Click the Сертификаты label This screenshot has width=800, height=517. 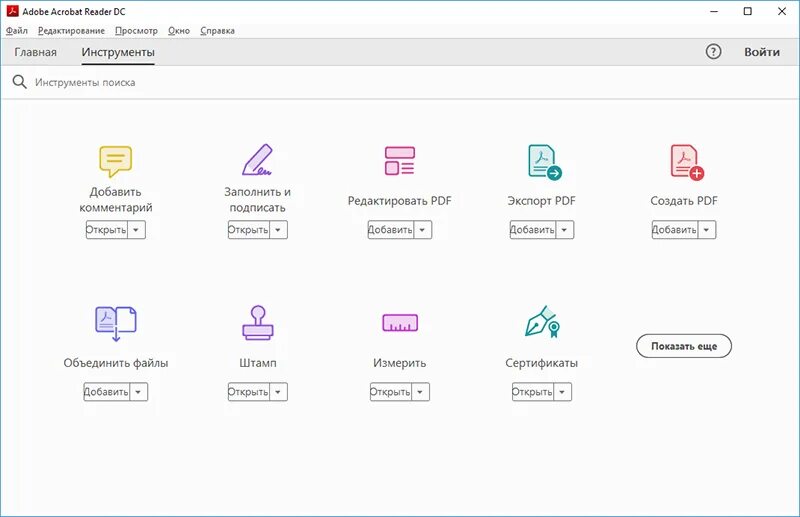click(541, 363)
